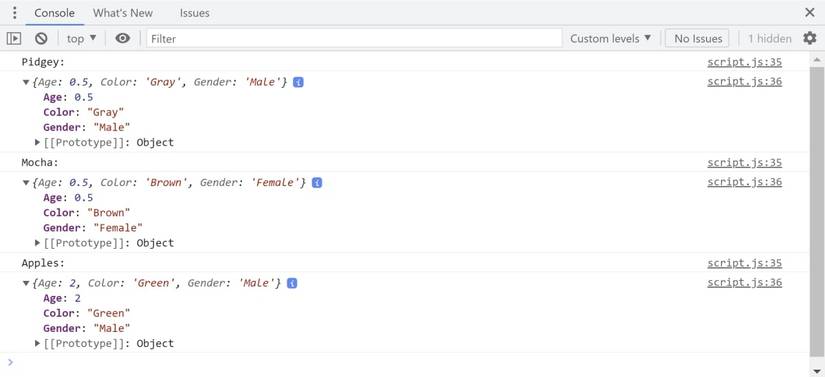Toggle the live expression eye icon
The image size is (825, 377).
coord(123,38)
